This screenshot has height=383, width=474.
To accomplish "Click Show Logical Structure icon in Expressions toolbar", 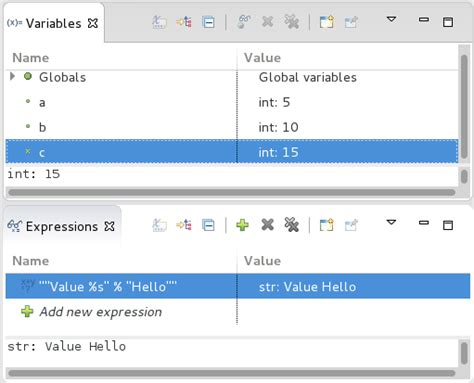I will pos(184,225).
